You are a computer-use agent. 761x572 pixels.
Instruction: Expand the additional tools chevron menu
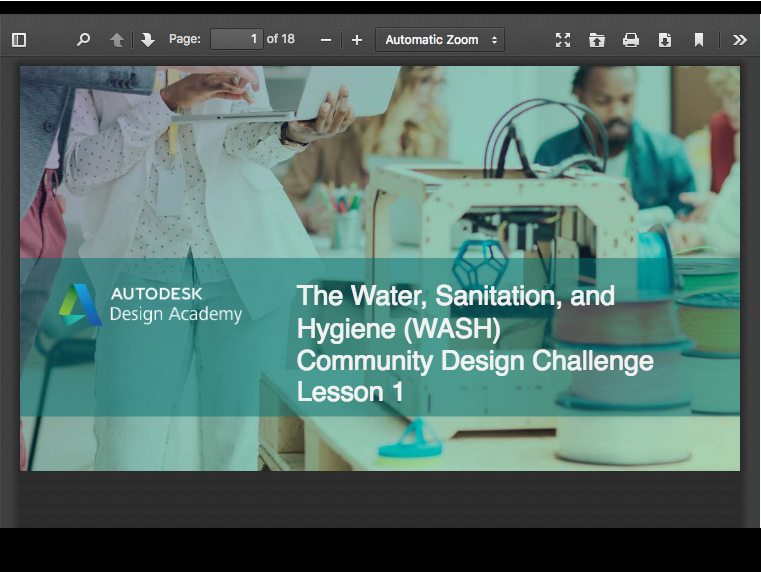point(740,40)
